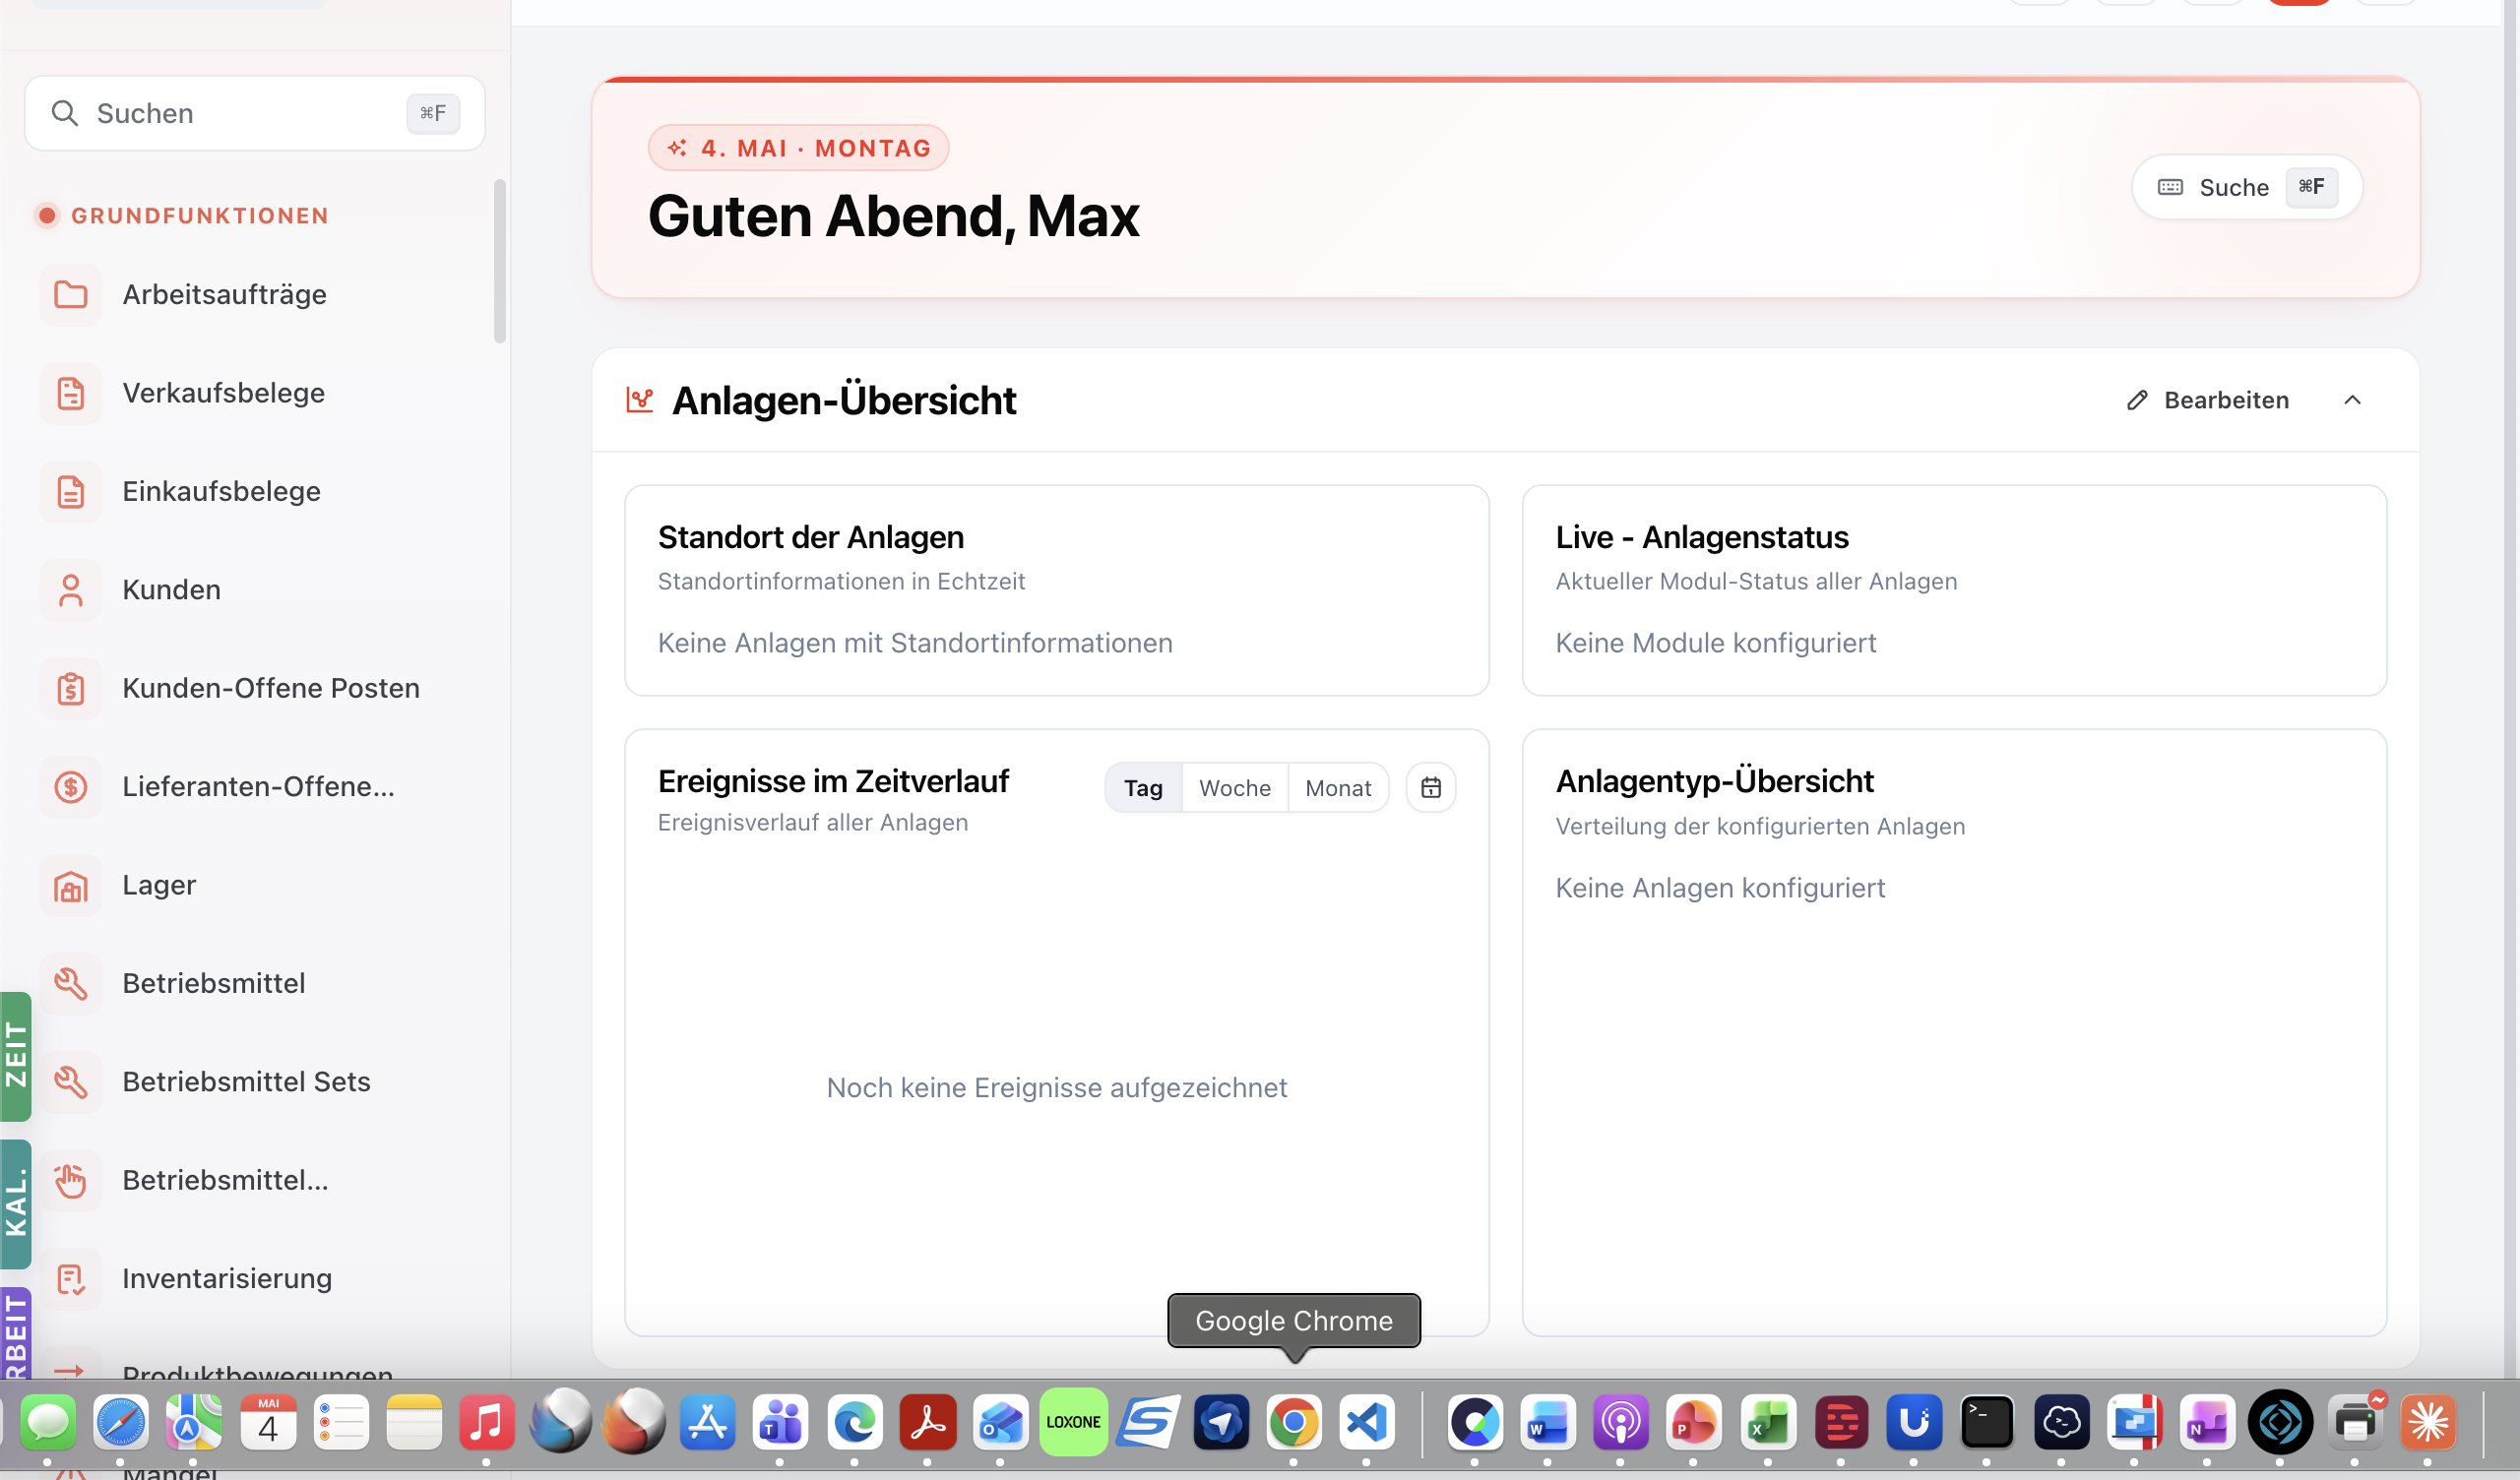
Task: Focus the Suchen input field in sidebar
Action: tap(255, 113)
